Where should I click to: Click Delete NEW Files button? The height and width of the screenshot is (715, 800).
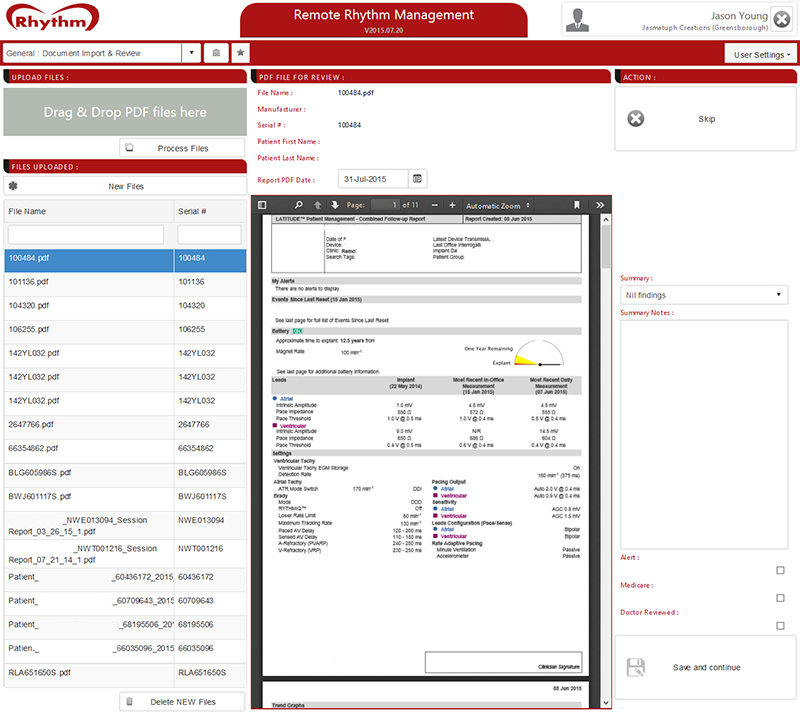(x=182, y=702)
